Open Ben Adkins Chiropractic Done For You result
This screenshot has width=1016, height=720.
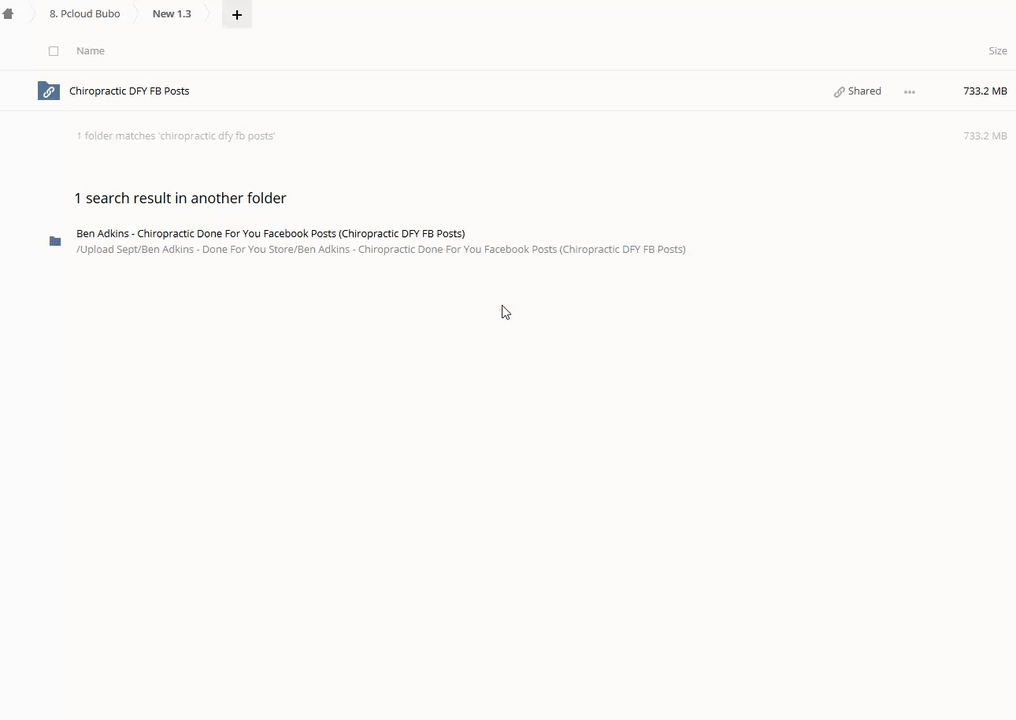coord(270,233)
